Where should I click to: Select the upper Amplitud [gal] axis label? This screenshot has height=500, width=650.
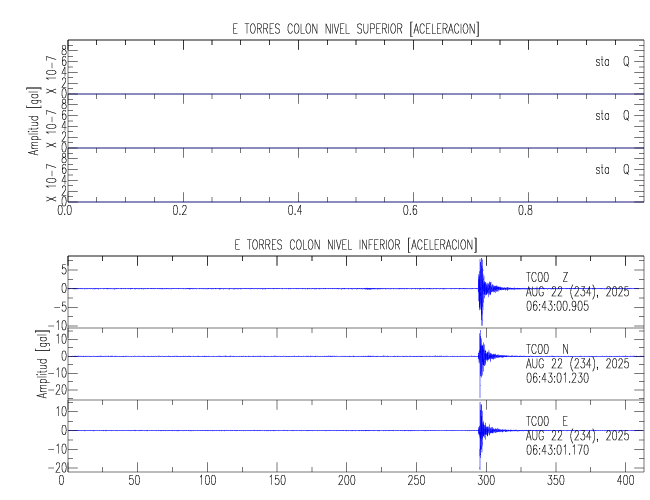(33, 120)
